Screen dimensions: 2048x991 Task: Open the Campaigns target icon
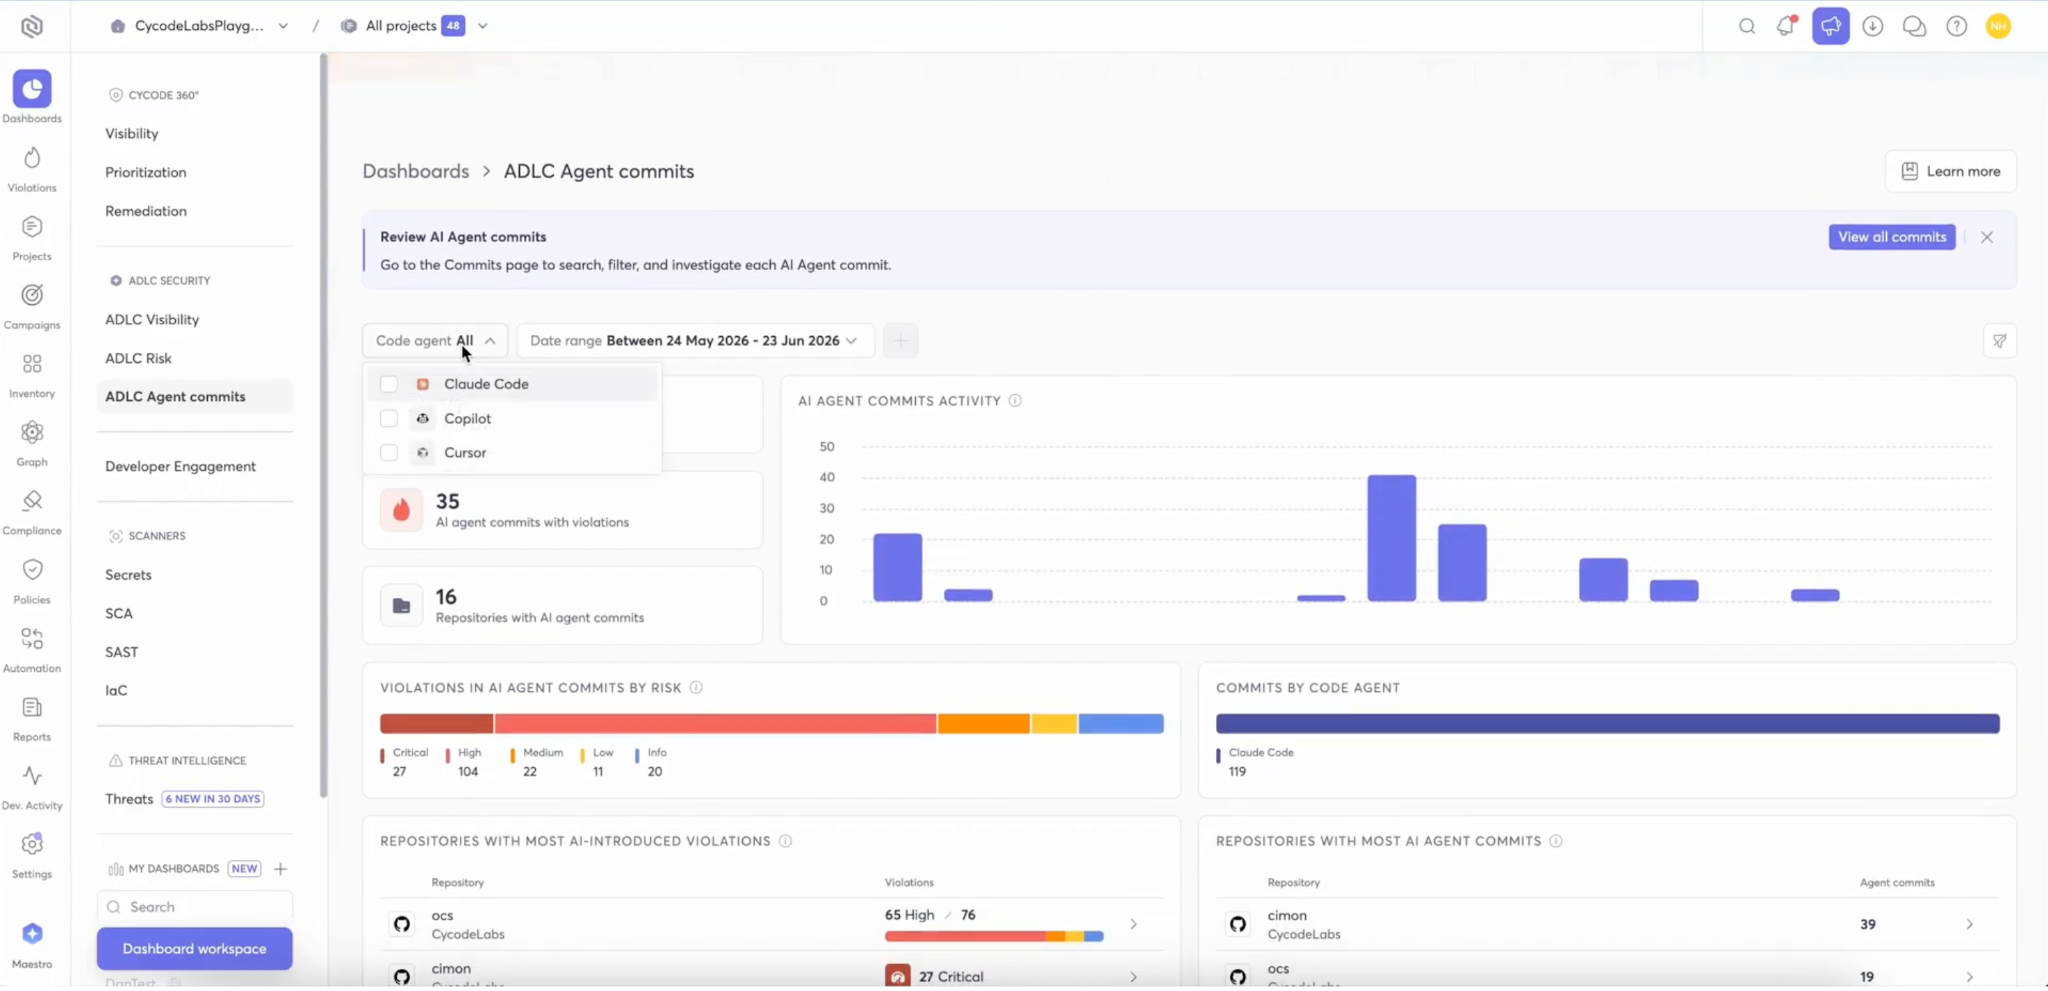32,295
